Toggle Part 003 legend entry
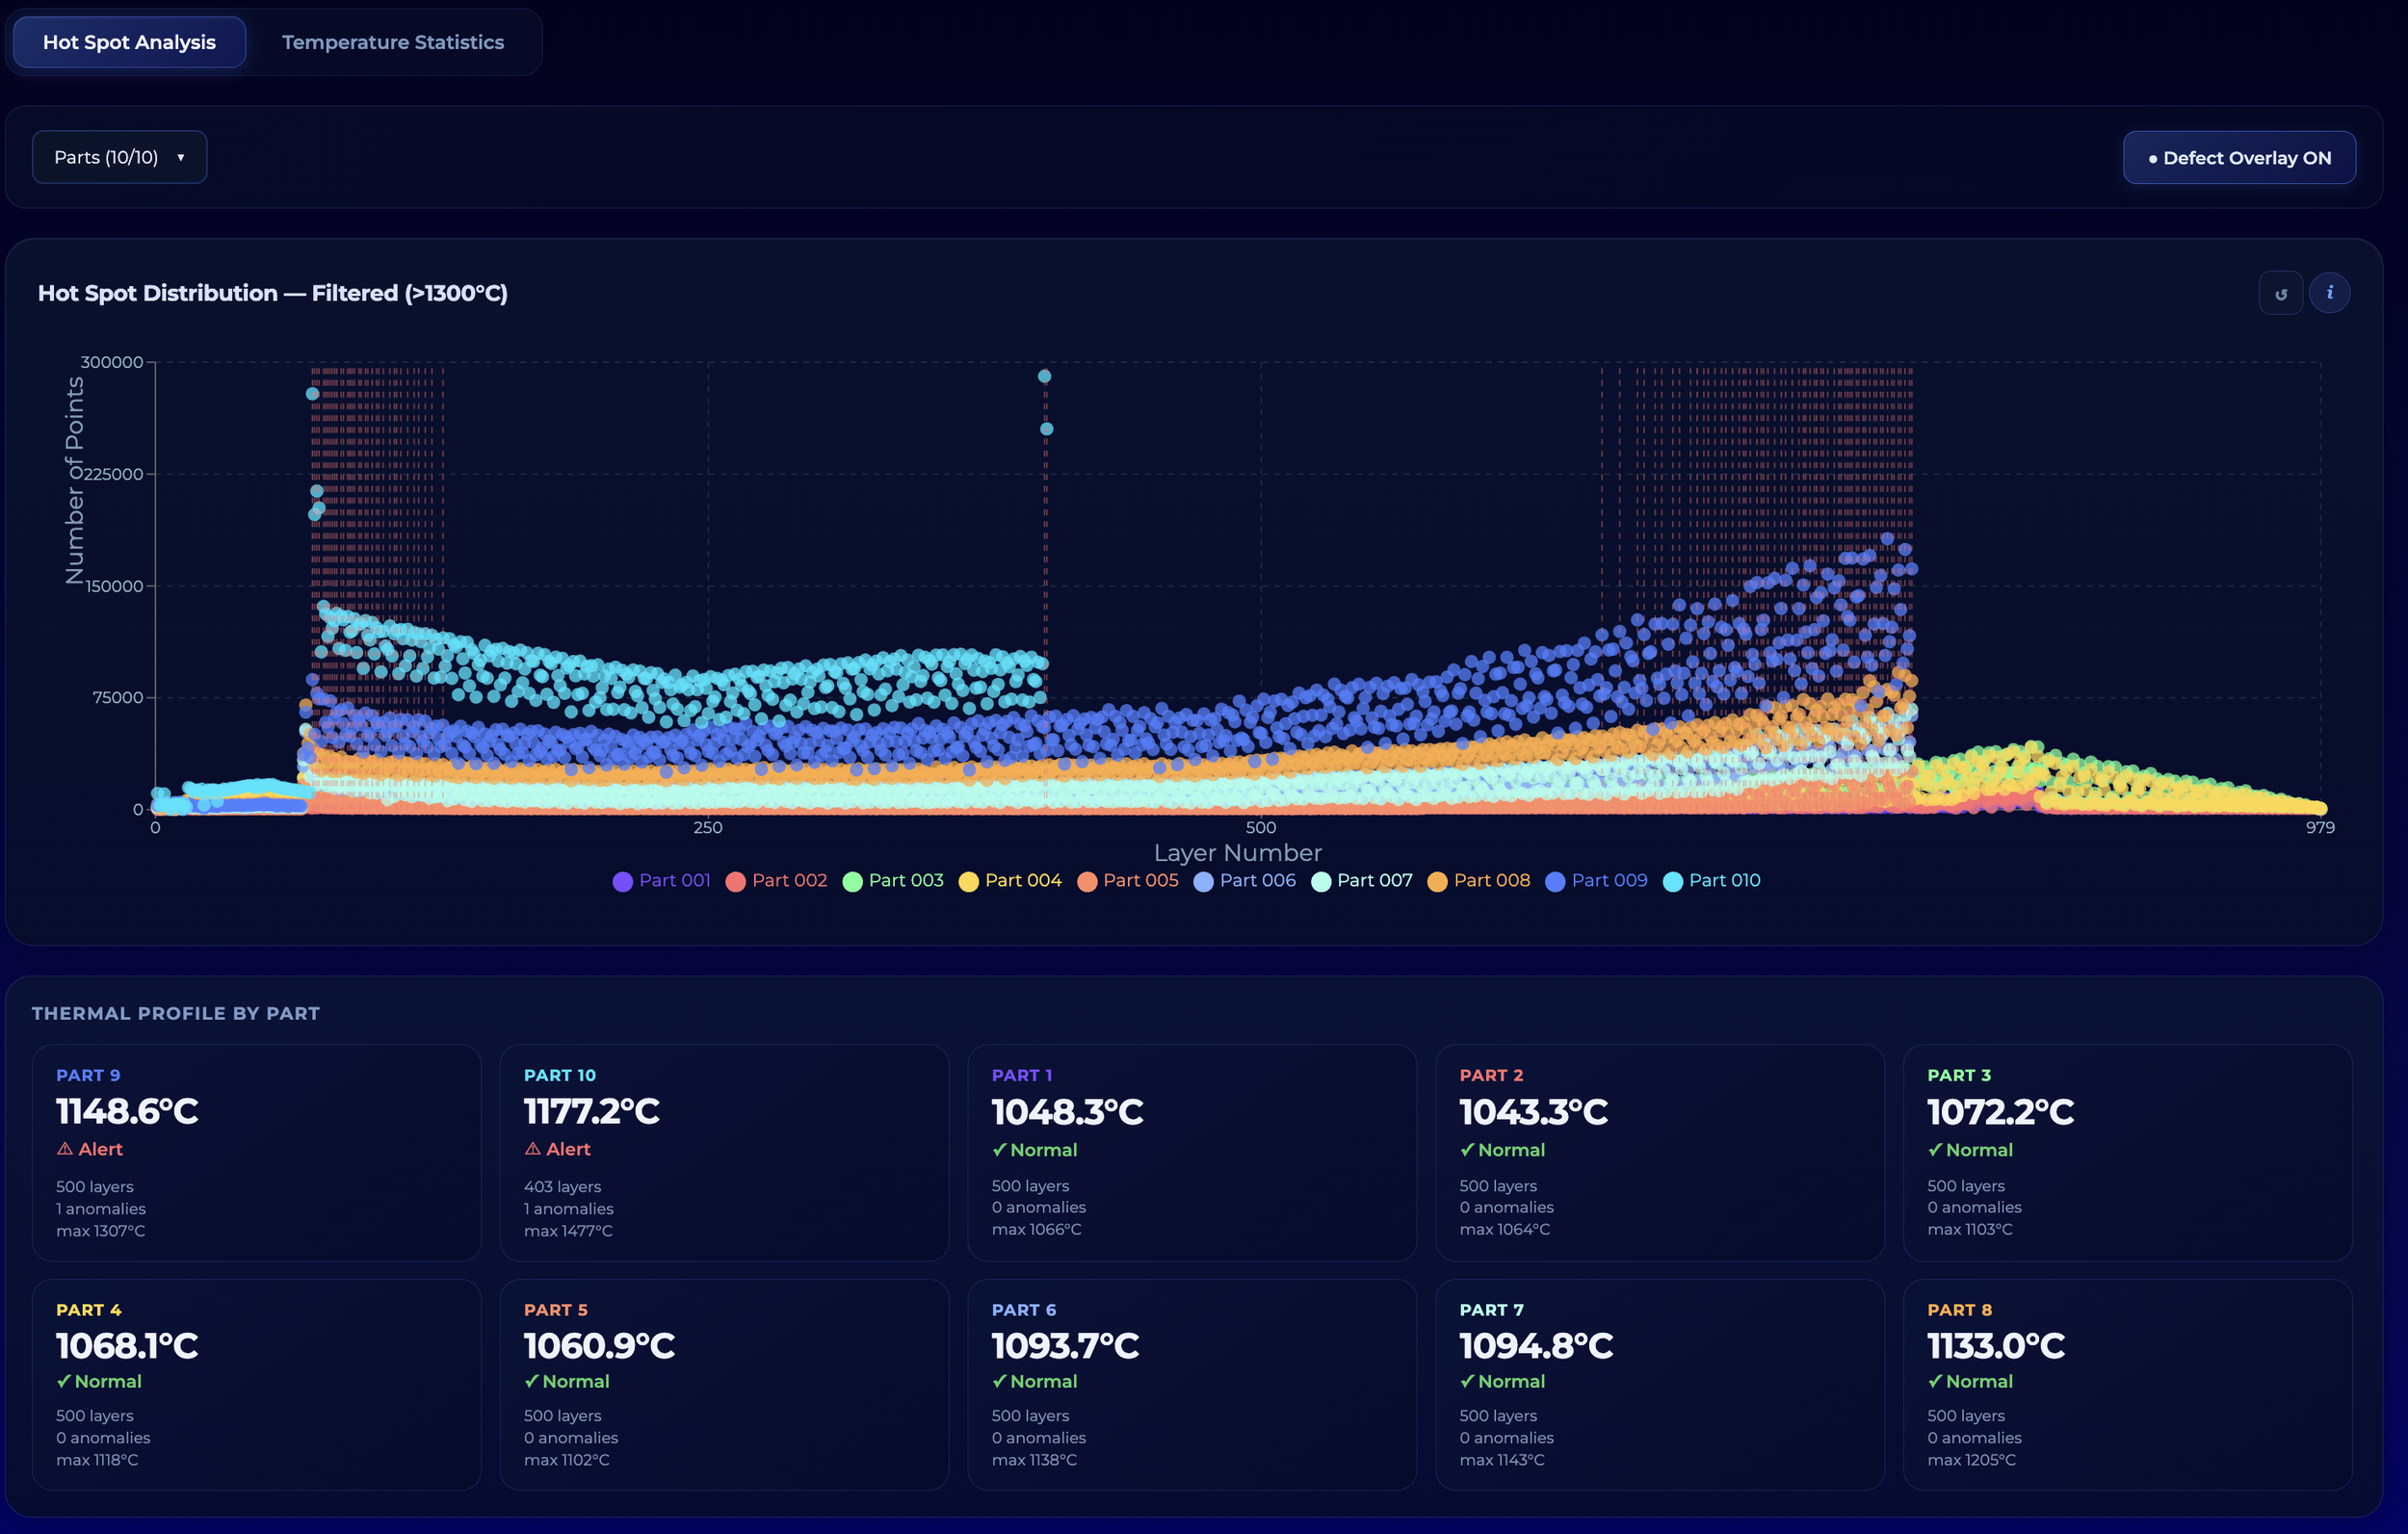Image resolution: width=2408 pixels, height=1534 pixels. 893,881
